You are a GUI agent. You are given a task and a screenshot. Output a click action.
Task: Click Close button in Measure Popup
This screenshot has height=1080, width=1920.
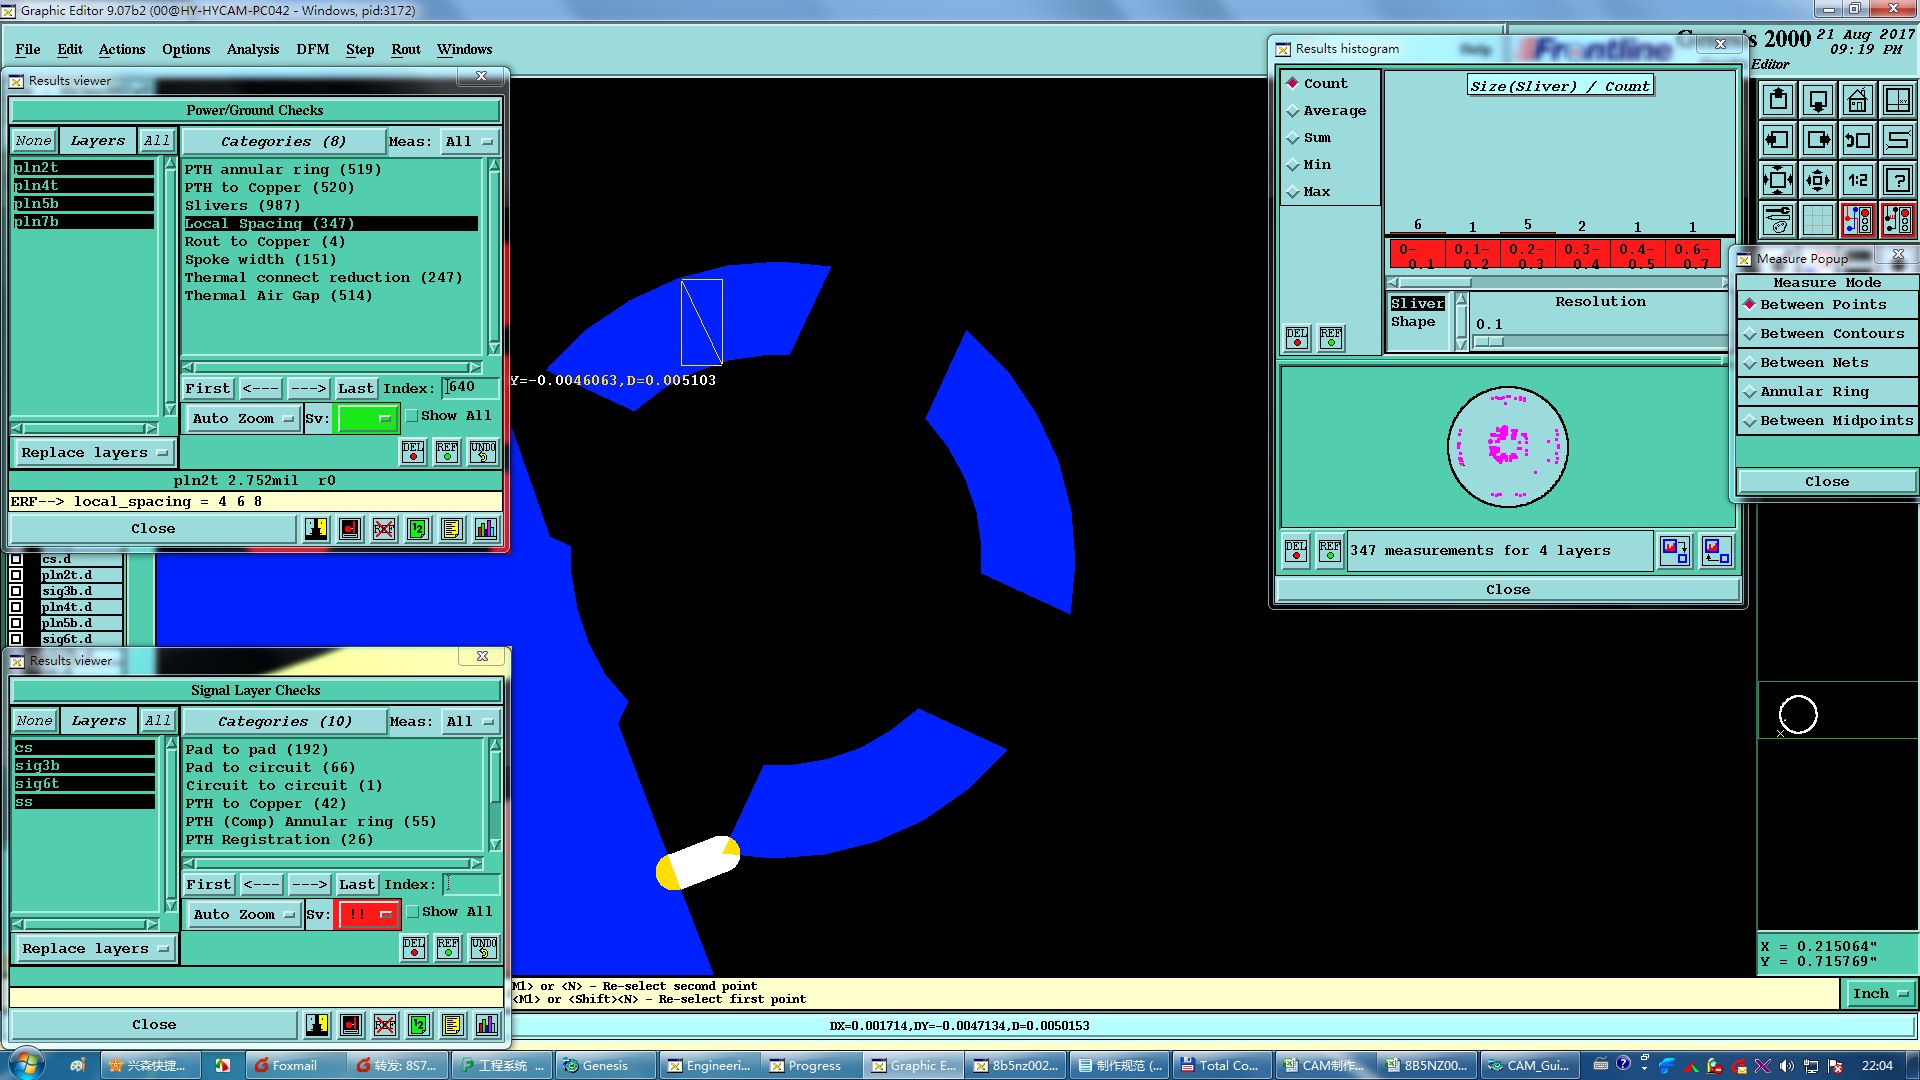point(1826,481)
